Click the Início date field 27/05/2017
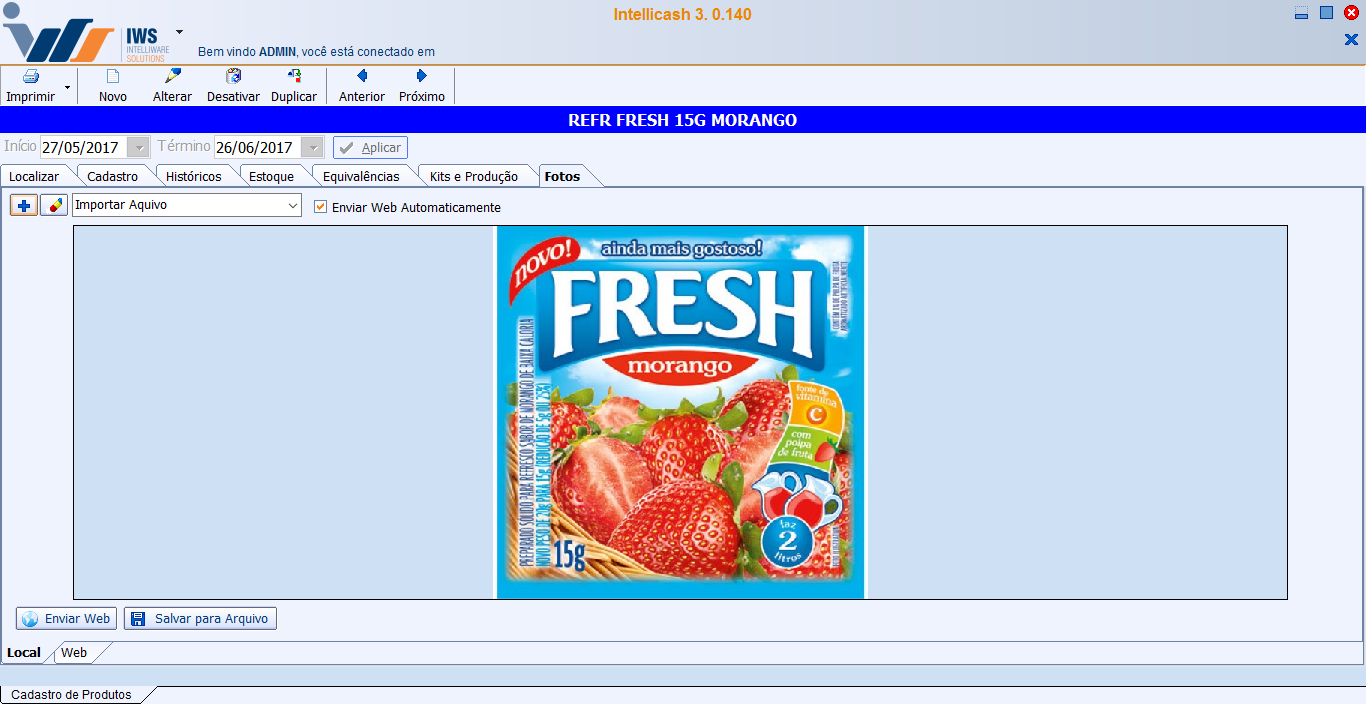Viewport: 1366px width, 704px height. click(x=85, y=147)
